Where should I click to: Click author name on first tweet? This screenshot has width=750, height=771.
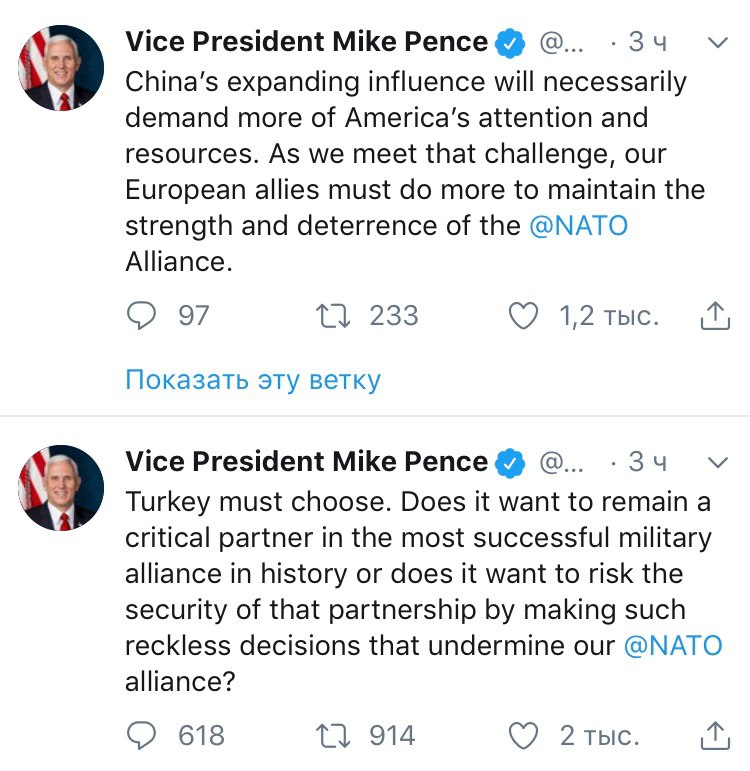(306, 42)
